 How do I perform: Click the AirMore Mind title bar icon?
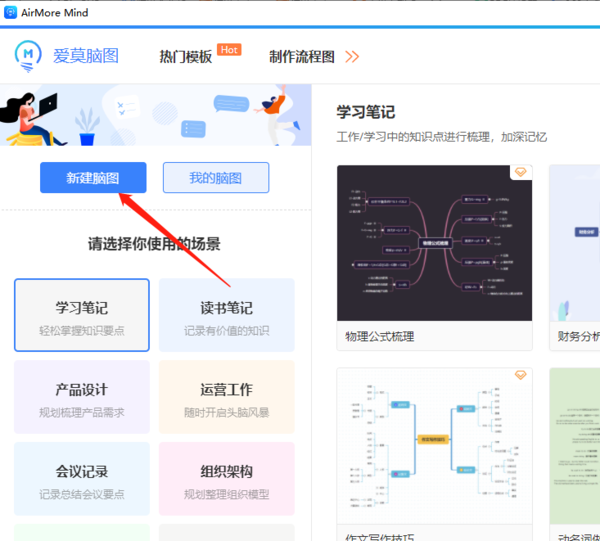(x=10, y=12)
